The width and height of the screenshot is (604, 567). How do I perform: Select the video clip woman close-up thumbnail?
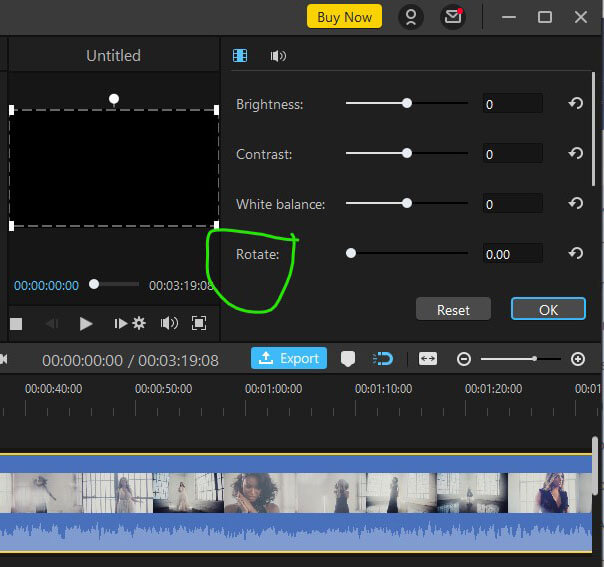pyautogui.click(x=260, y=493)
